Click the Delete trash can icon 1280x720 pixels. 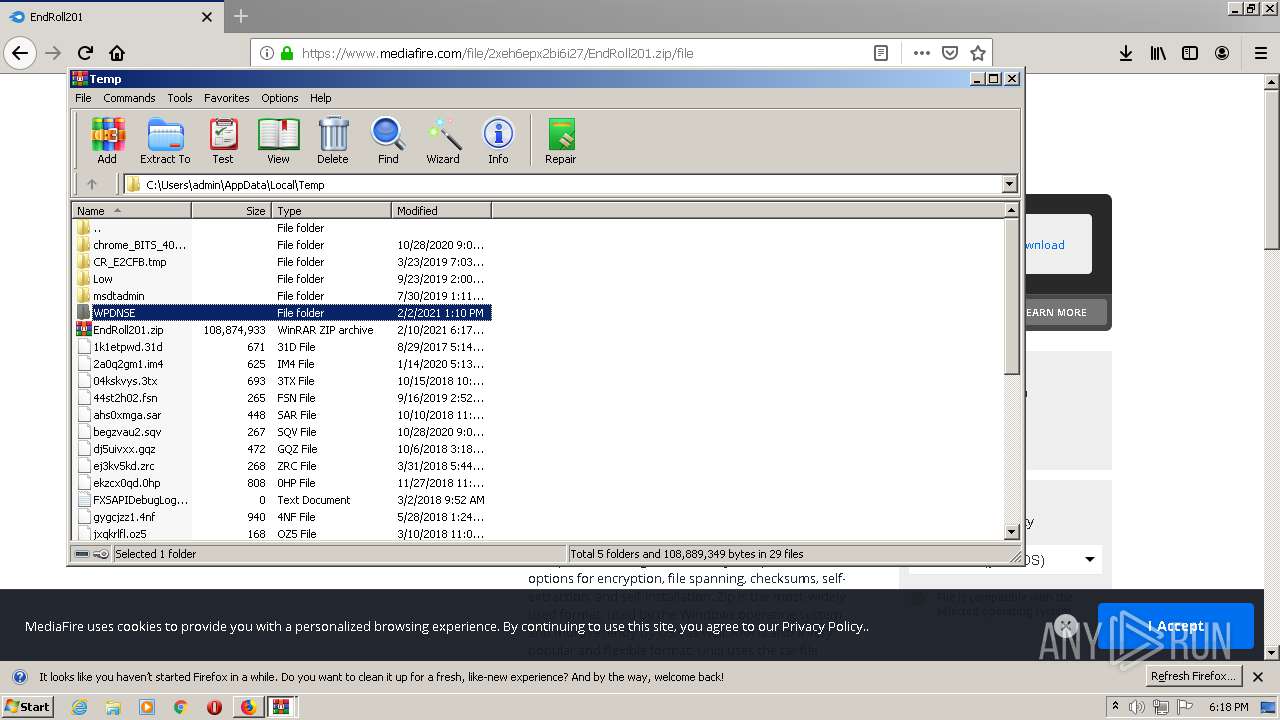pos(333,141)
